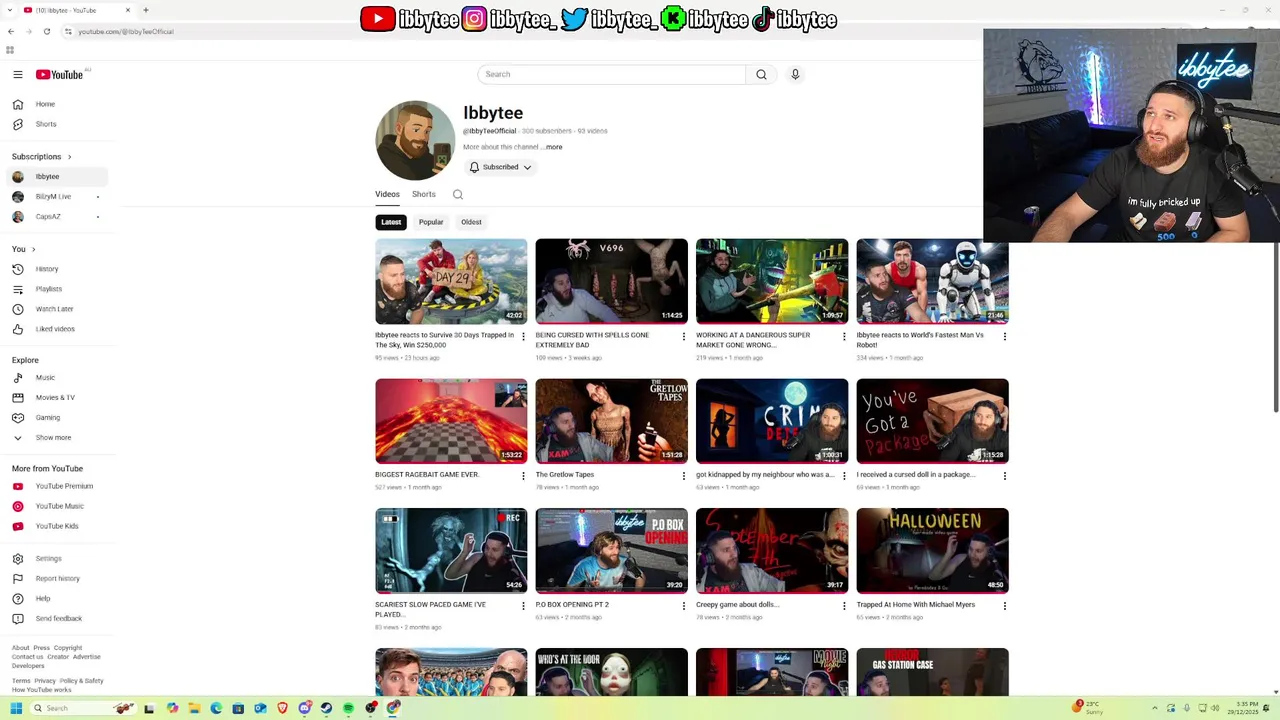Open Report history
This screenshot has height=720, width=1280.
(56, 578)
